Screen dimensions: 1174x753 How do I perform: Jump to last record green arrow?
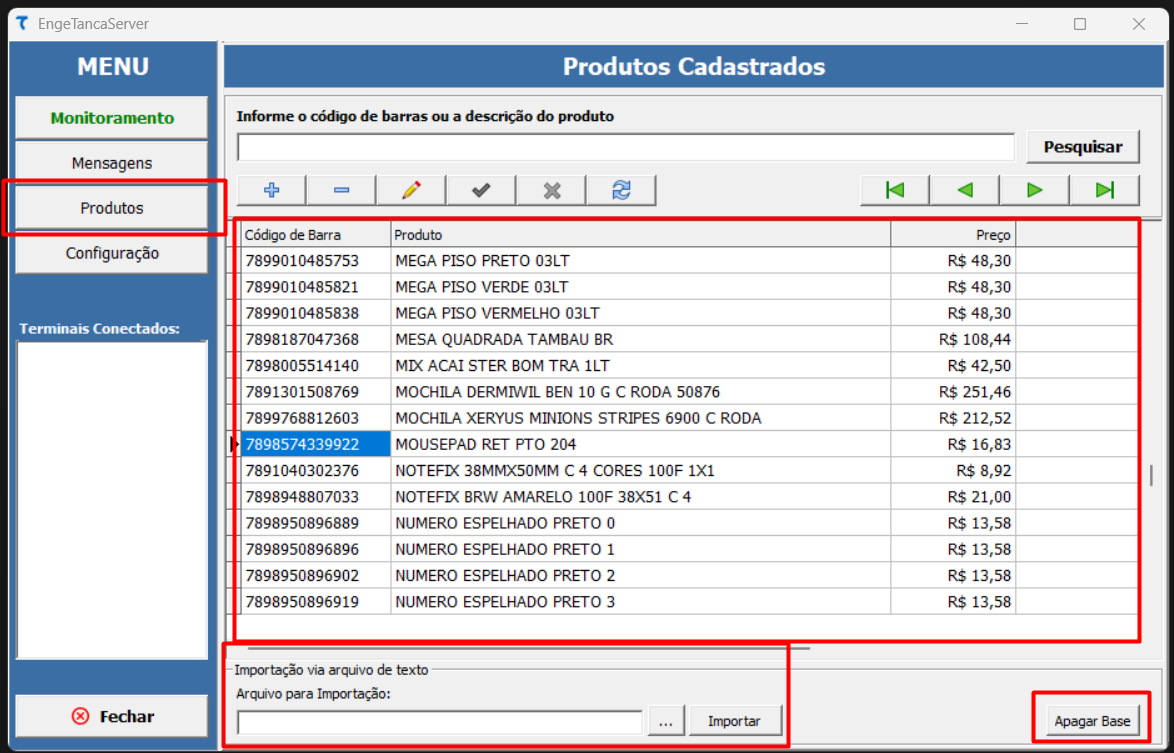tap(1104, 190)
